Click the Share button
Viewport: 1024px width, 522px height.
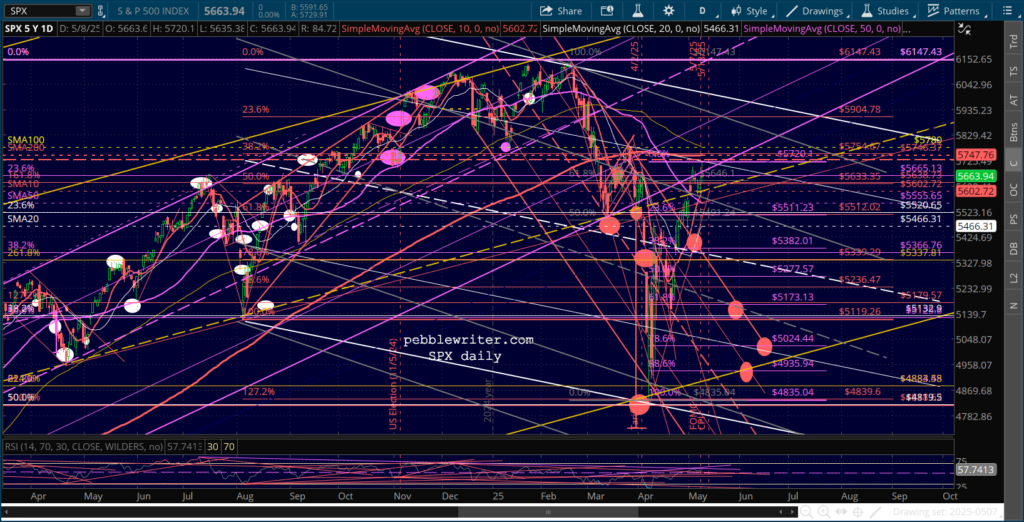[x=562, y=10]
